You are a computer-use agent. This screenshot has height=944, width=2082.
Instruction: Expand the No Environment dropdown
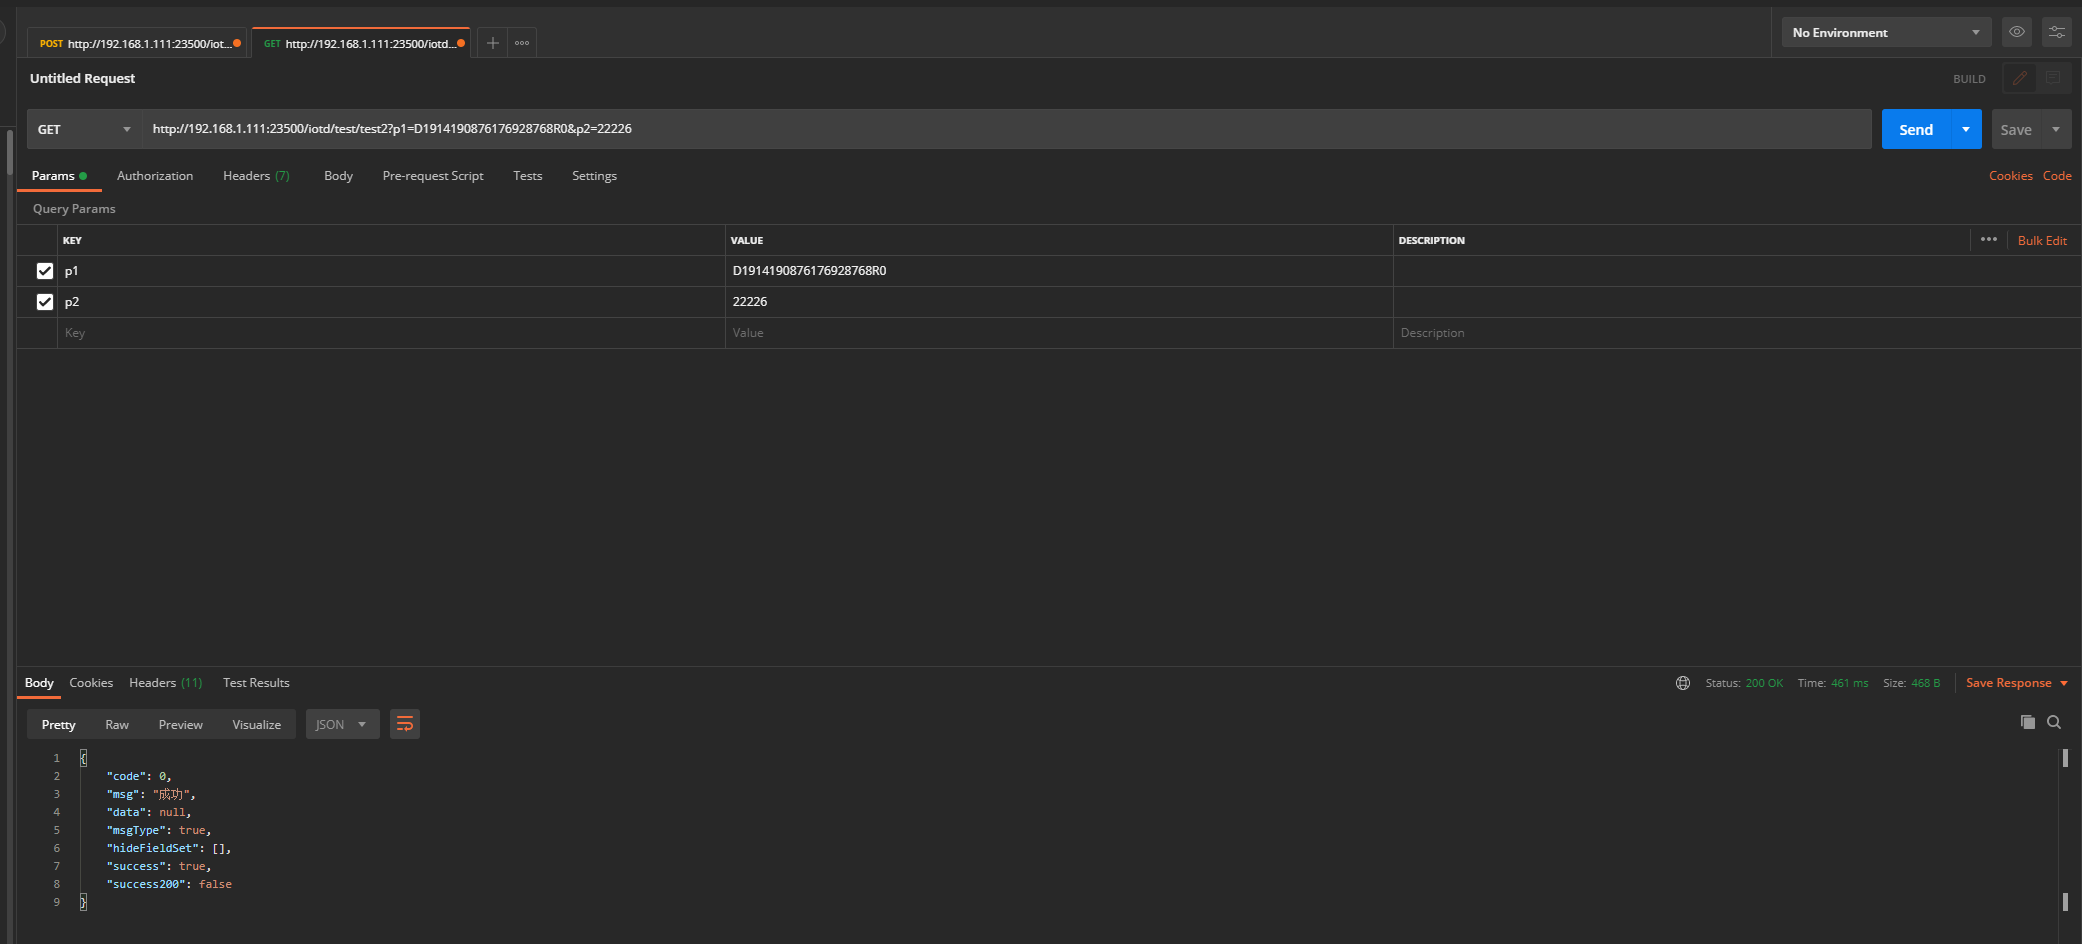(x=1885, y=33)
